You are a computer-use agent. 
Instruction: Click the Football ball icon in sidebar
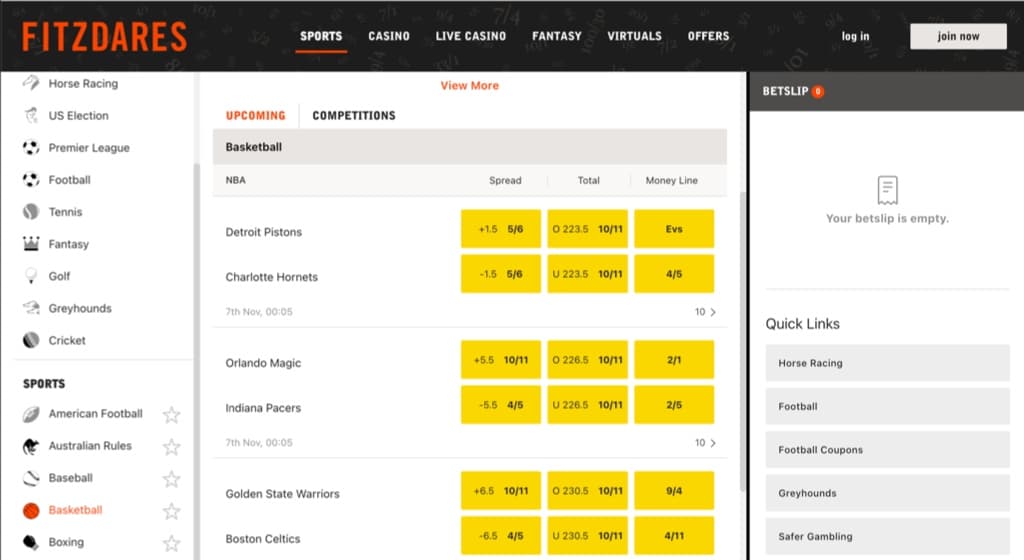tap(31, 179)
